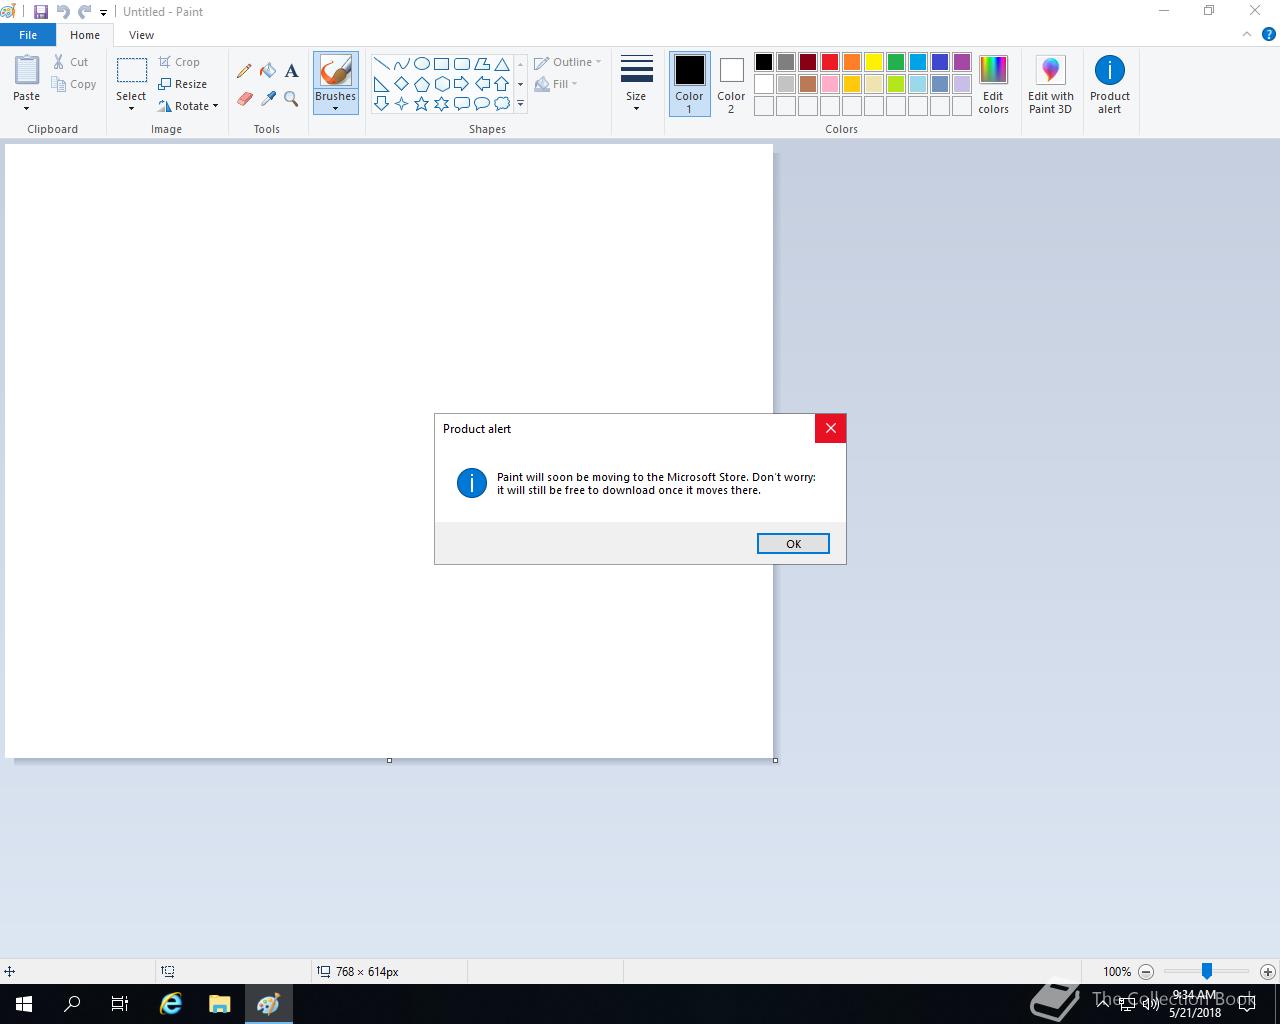Collapse the ribbon with the chevron

pos(1247,34)
